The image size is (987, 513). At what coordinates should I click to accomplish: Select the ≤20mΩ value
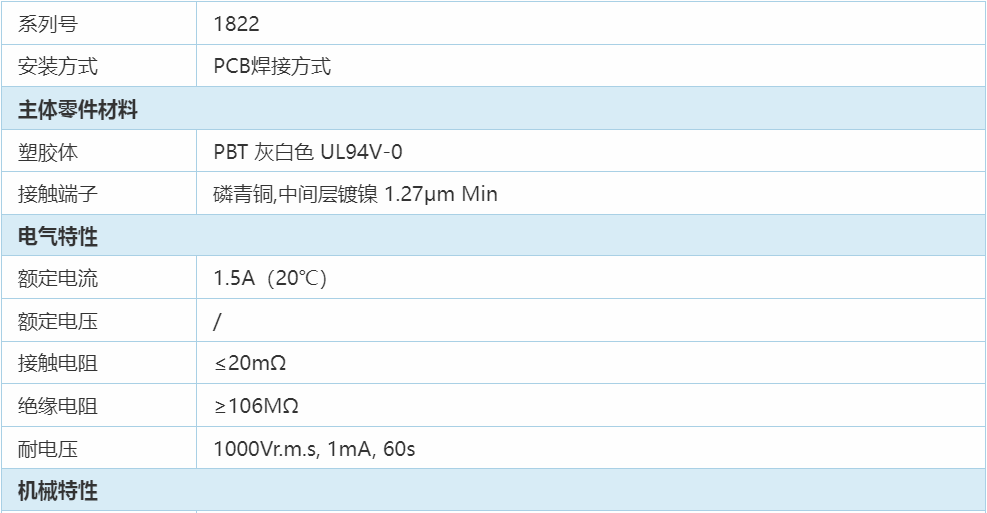(x=250, y=363)
